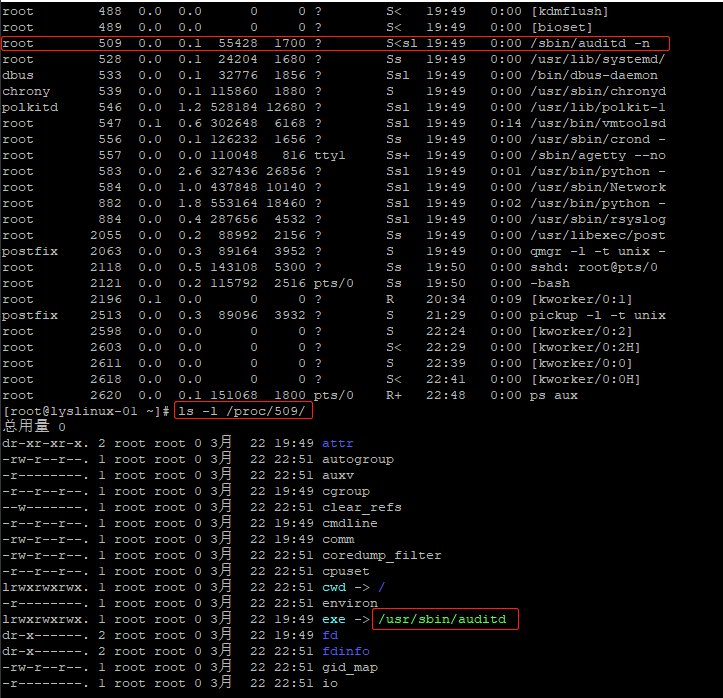Image resolution: width=723 pixels, height=698 pixels.
Task: Select the cmdline file name
Action: (350, 523)
